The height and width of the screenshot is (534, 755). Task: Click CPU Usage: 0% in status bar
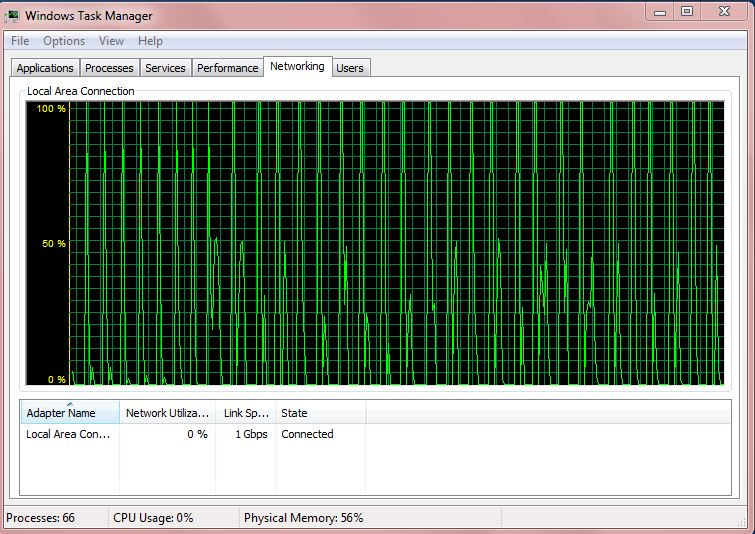153,518
